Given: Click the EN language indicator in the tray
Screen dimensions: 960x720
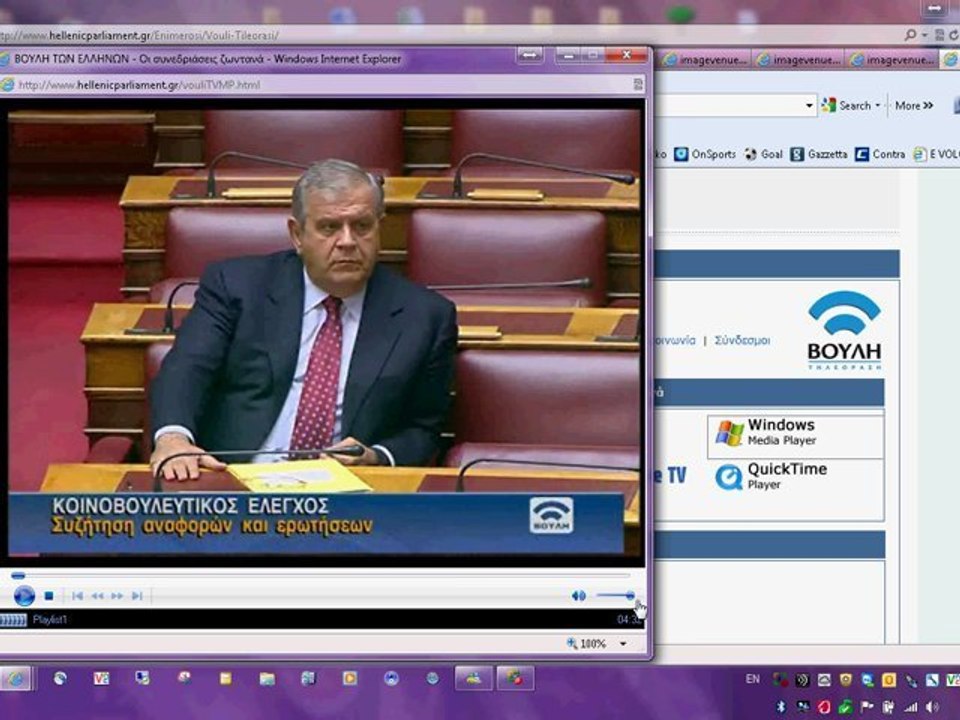Looking at the screenshot, I should click(752, 679).
